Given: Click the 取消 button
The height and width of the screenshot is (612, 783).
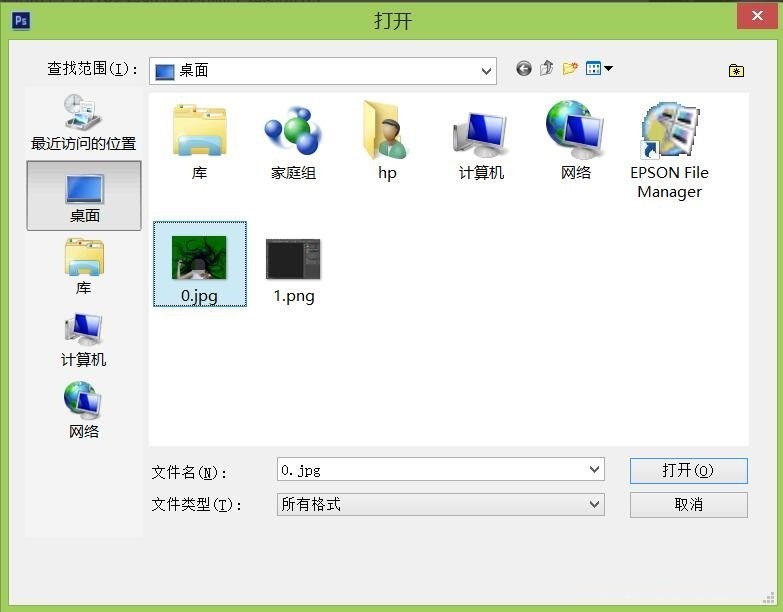Looking at the screenshot, I should click(x=689, y=505).
